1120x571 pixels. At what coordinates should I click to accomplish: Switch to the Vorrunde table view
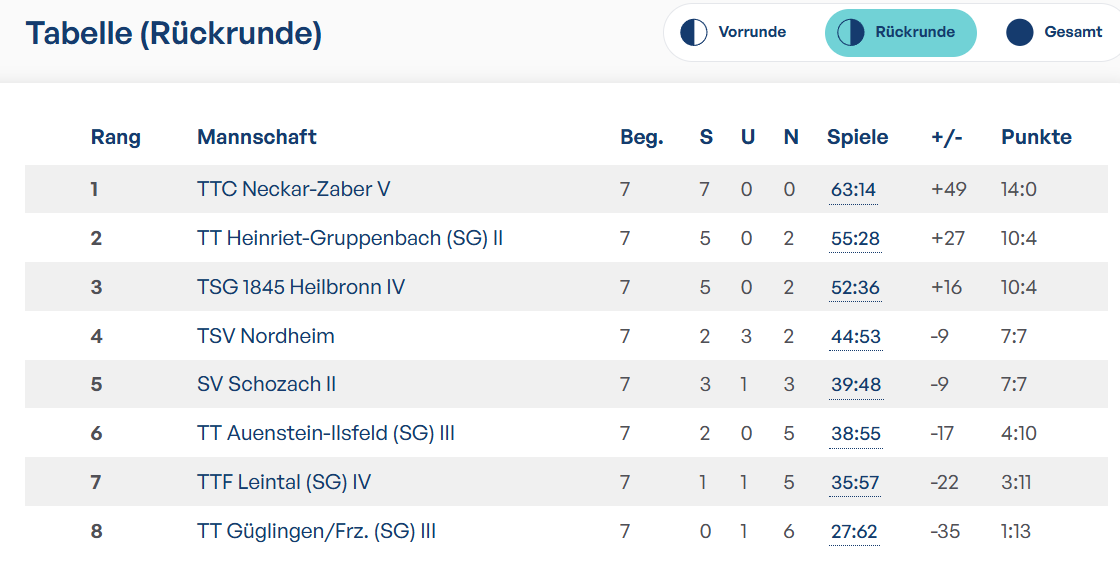point(751,32)
